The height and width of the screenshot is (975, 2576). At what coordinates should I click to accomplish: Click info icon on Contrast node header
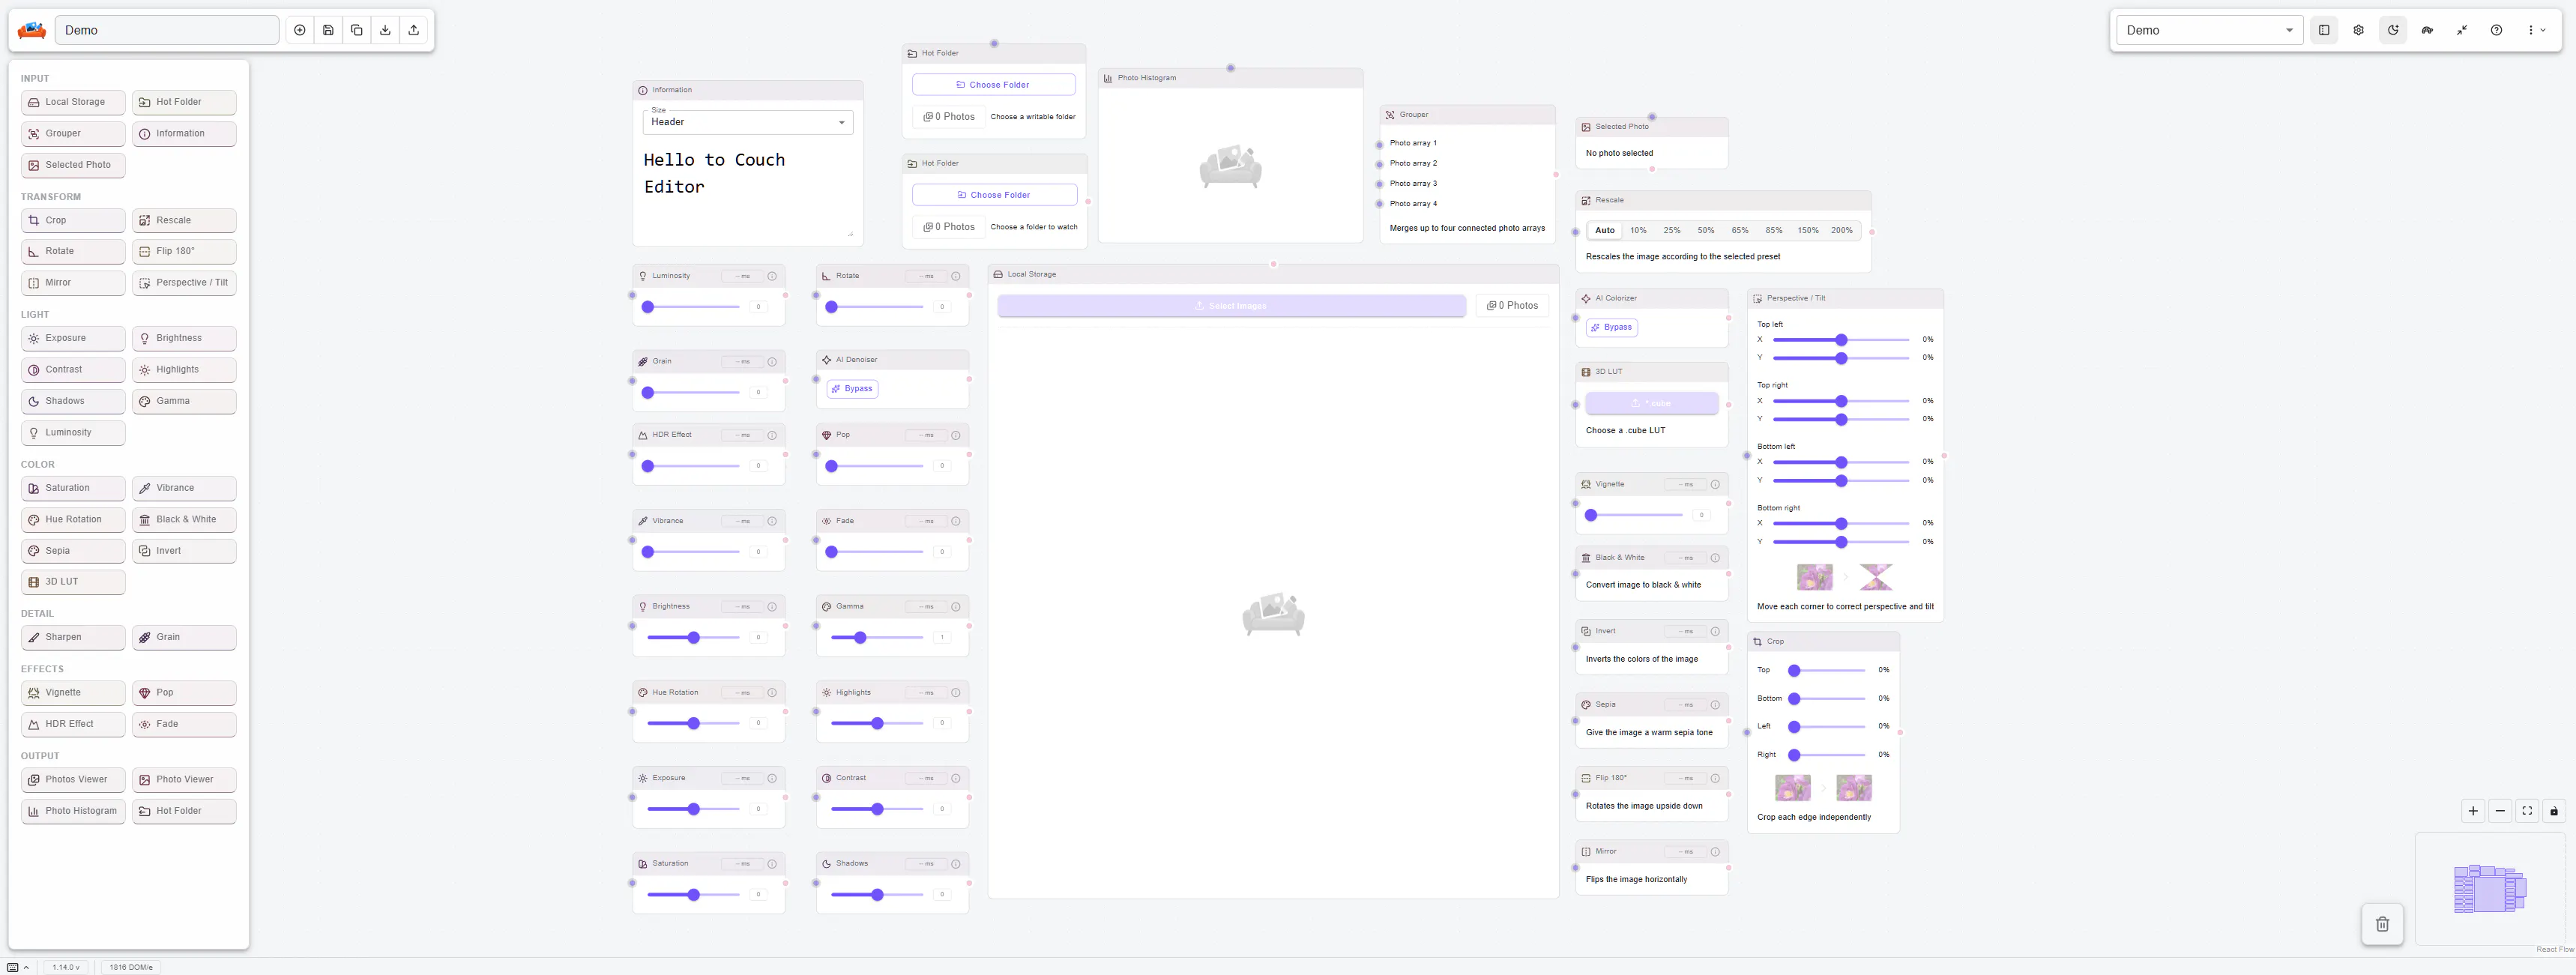click(x=956, y=778)
